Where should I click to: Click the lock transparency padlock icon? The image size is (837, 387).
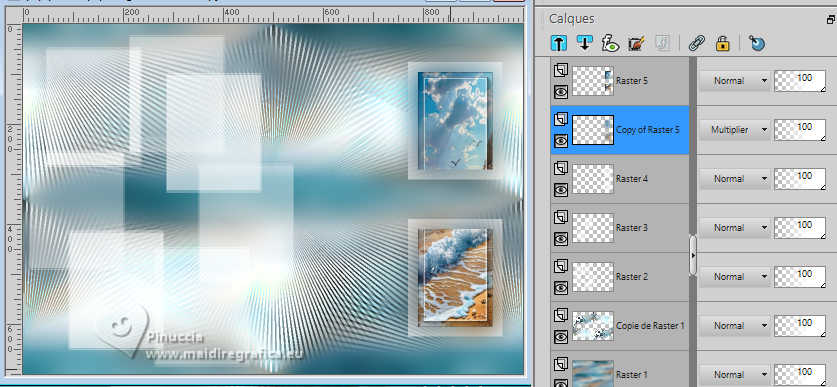(x=722, y=43)
